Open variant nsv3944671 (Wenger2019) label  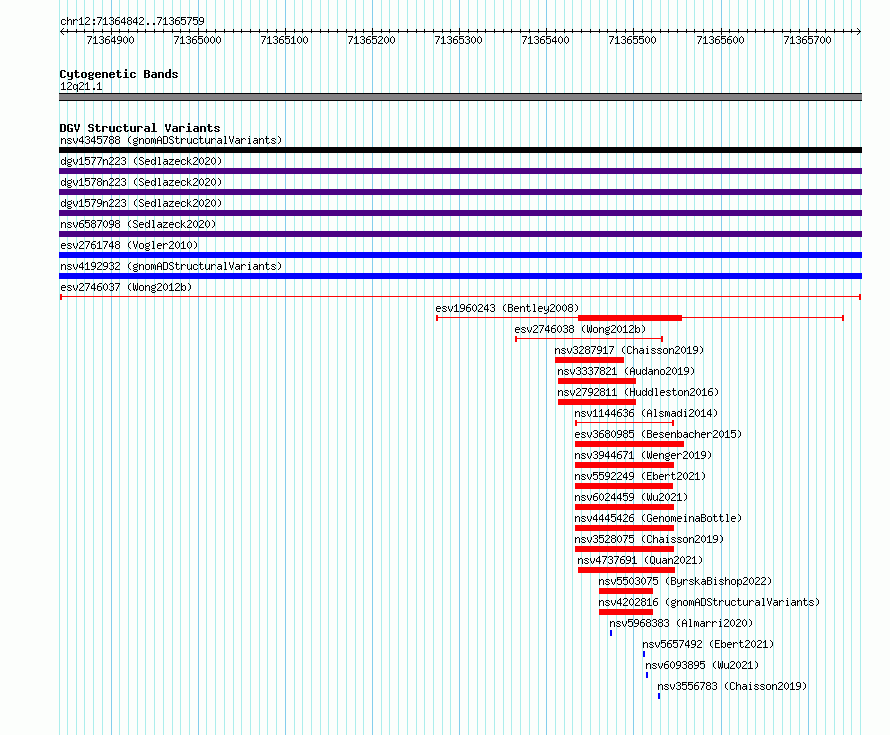click(x=643, y=455)
